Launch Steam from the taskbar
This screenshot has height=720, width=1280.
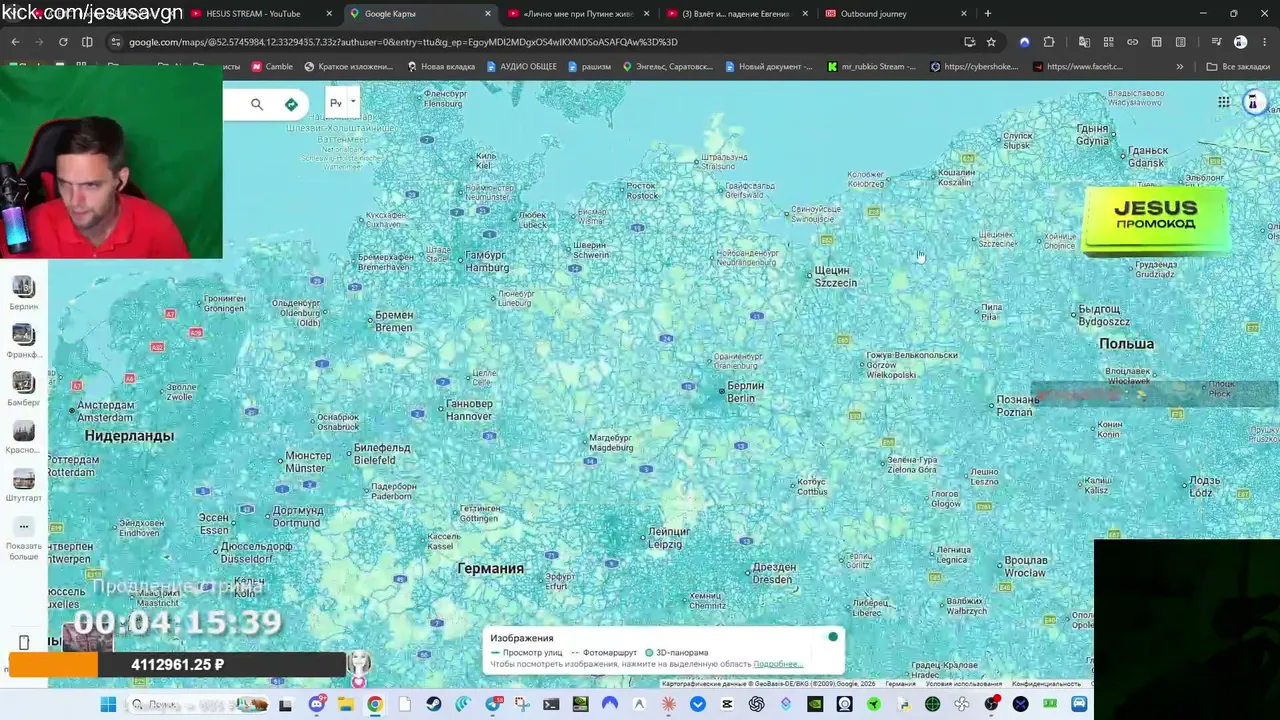point(433,704)
